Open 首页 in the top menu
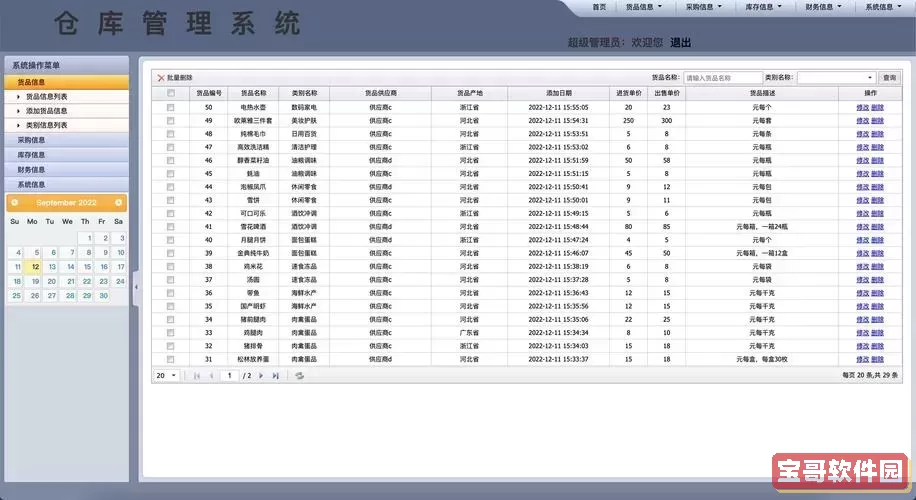This screenshot has width=916, height=500. 599,7
